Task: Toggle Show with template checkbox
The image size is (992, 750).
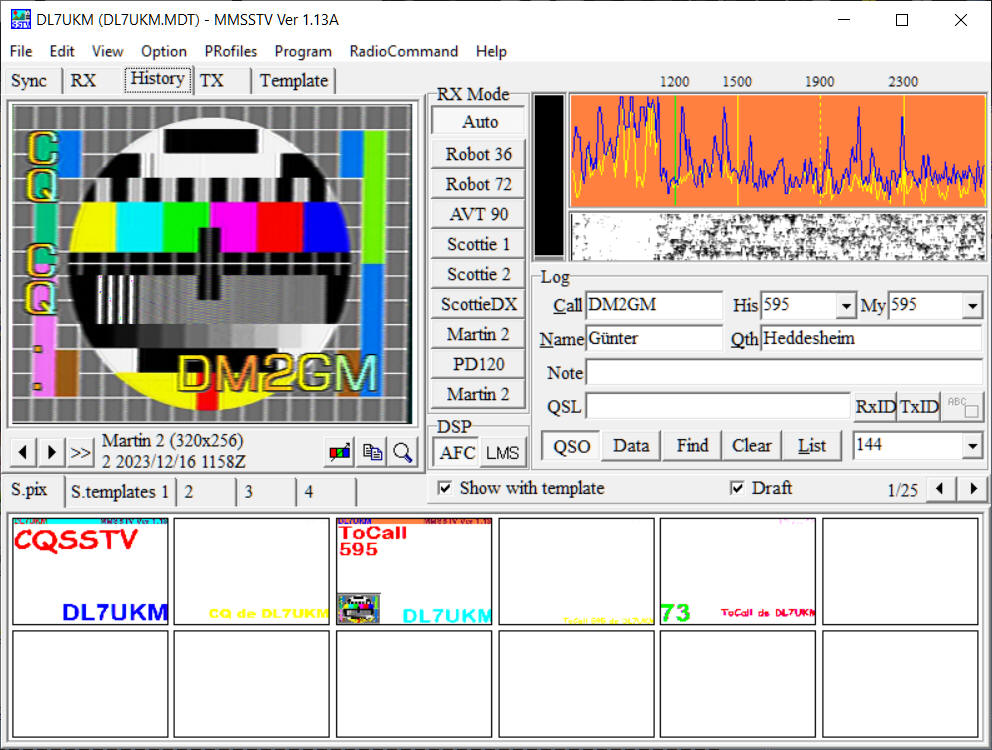Action: pos(445,488)
